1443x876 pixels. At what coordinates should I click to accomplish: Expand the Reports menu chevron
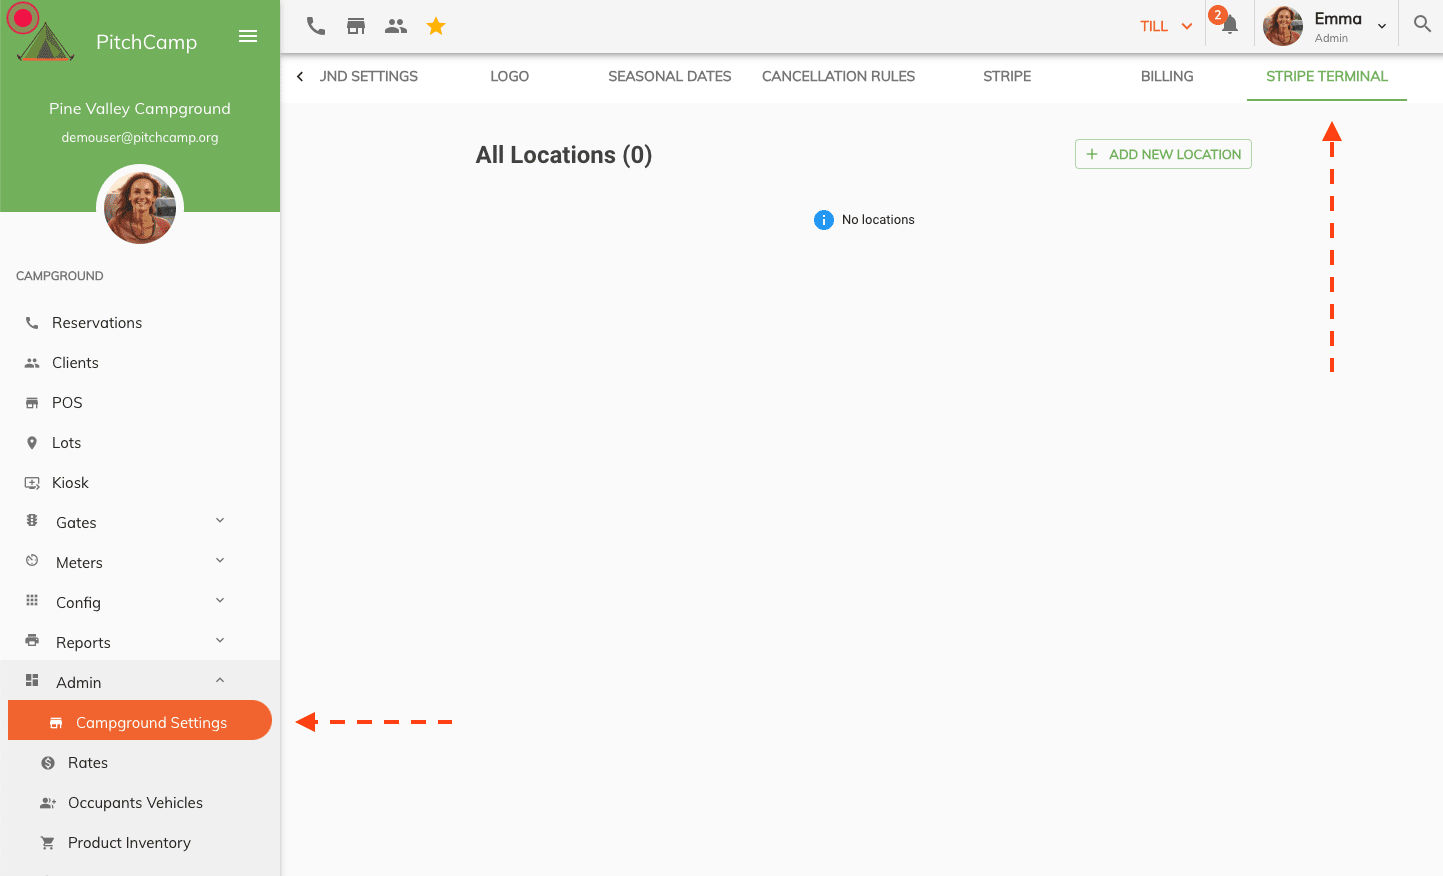[x=220, y=641]
